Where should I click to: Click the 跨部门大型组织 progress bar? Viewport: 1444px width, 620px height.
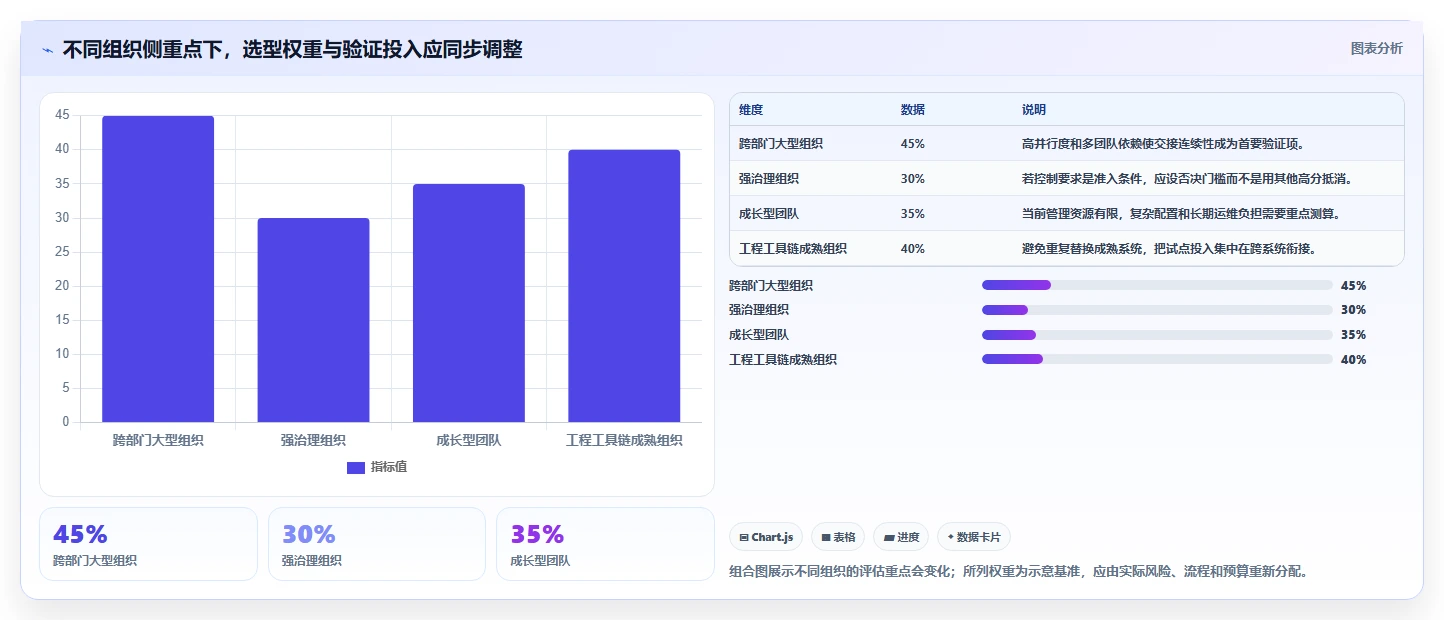point(1157,285)
